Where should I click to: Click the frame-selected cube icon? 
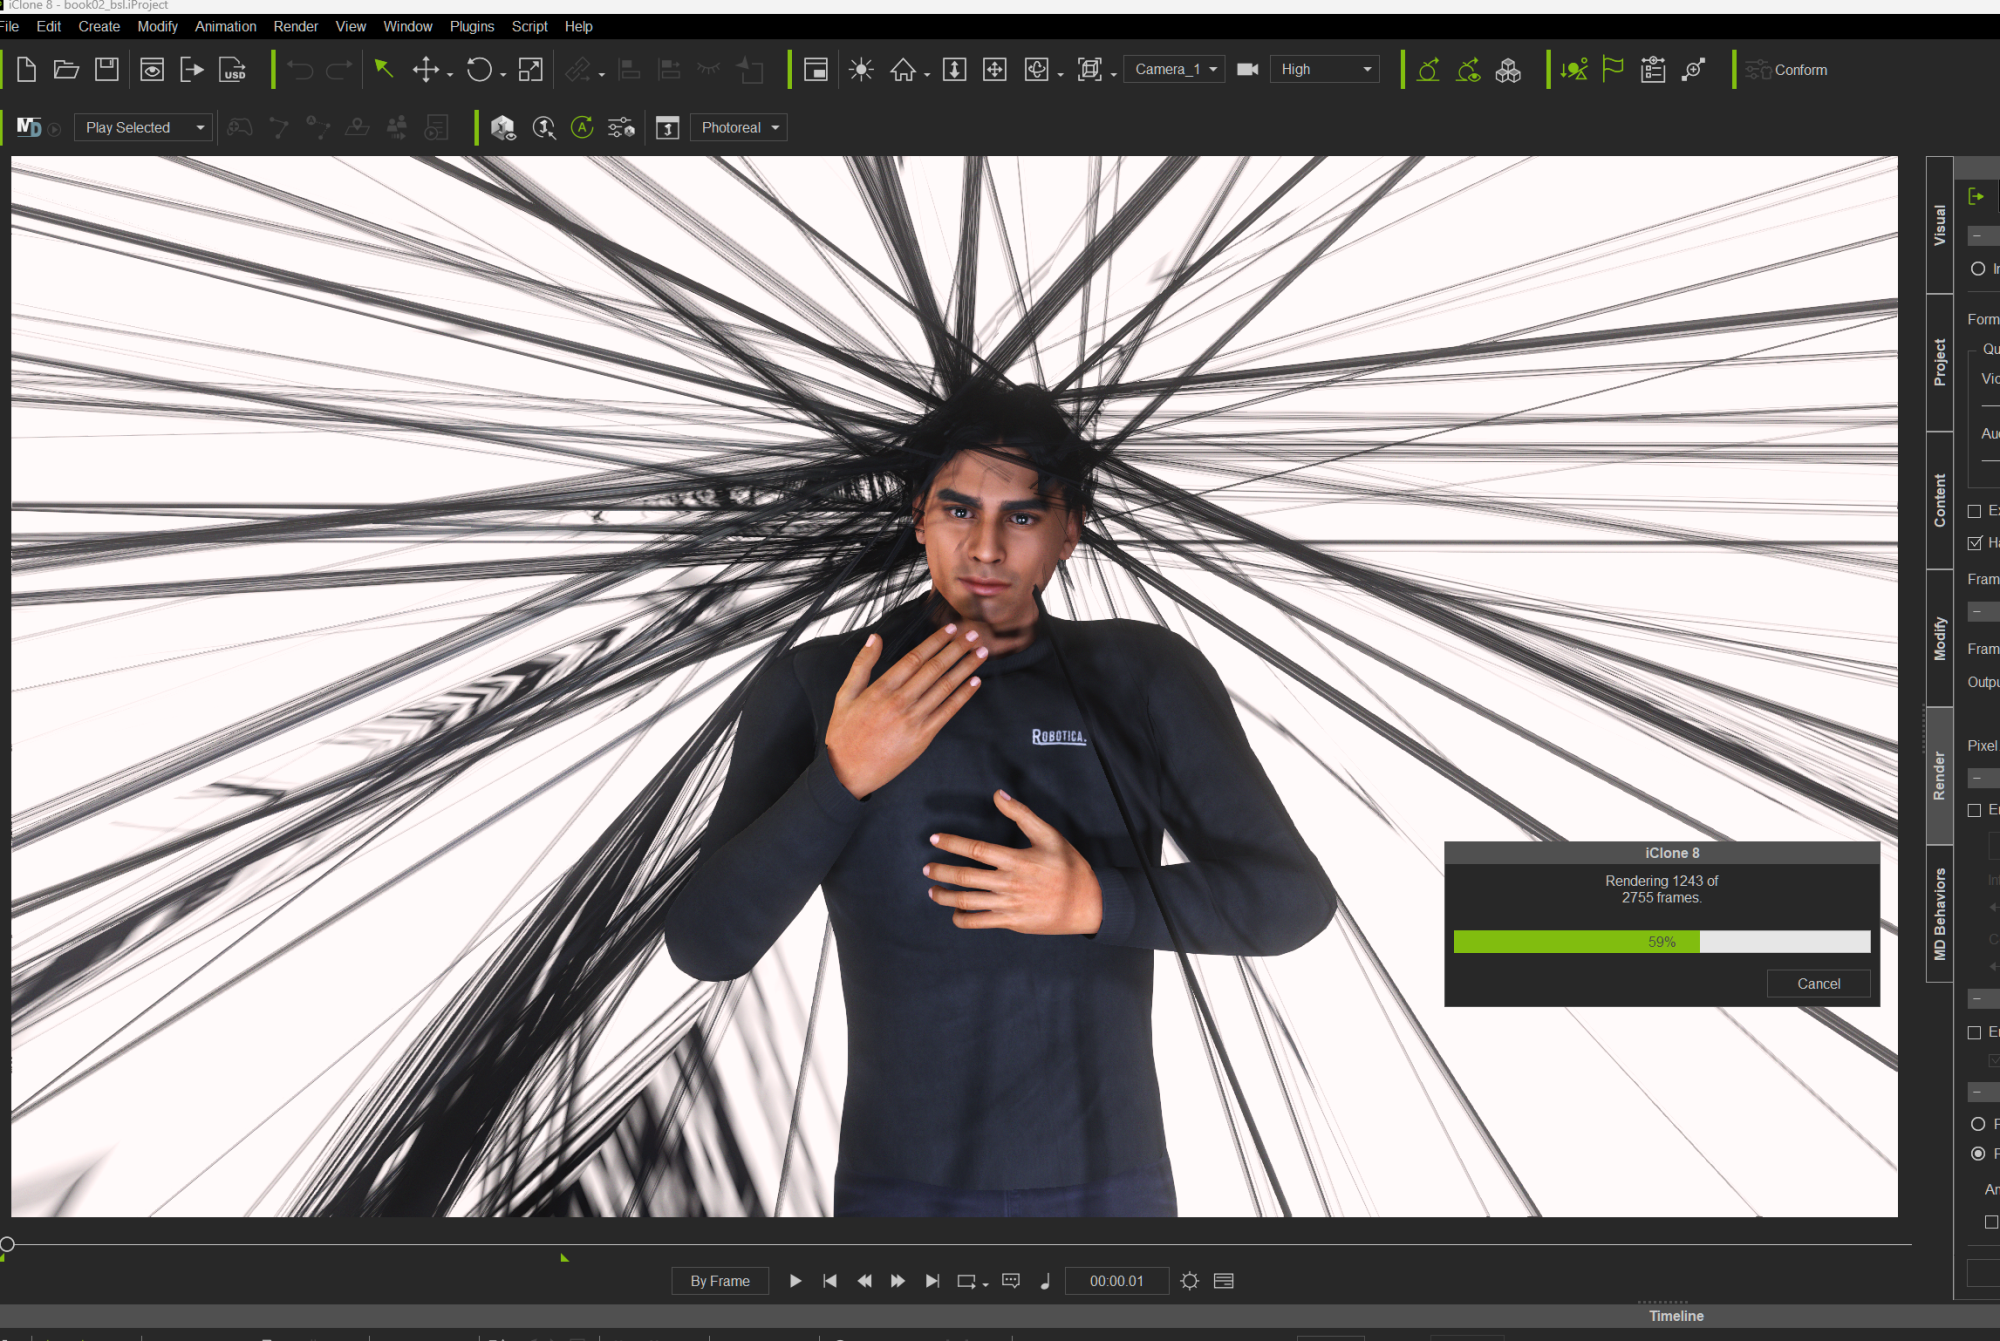pos(1089,70)
